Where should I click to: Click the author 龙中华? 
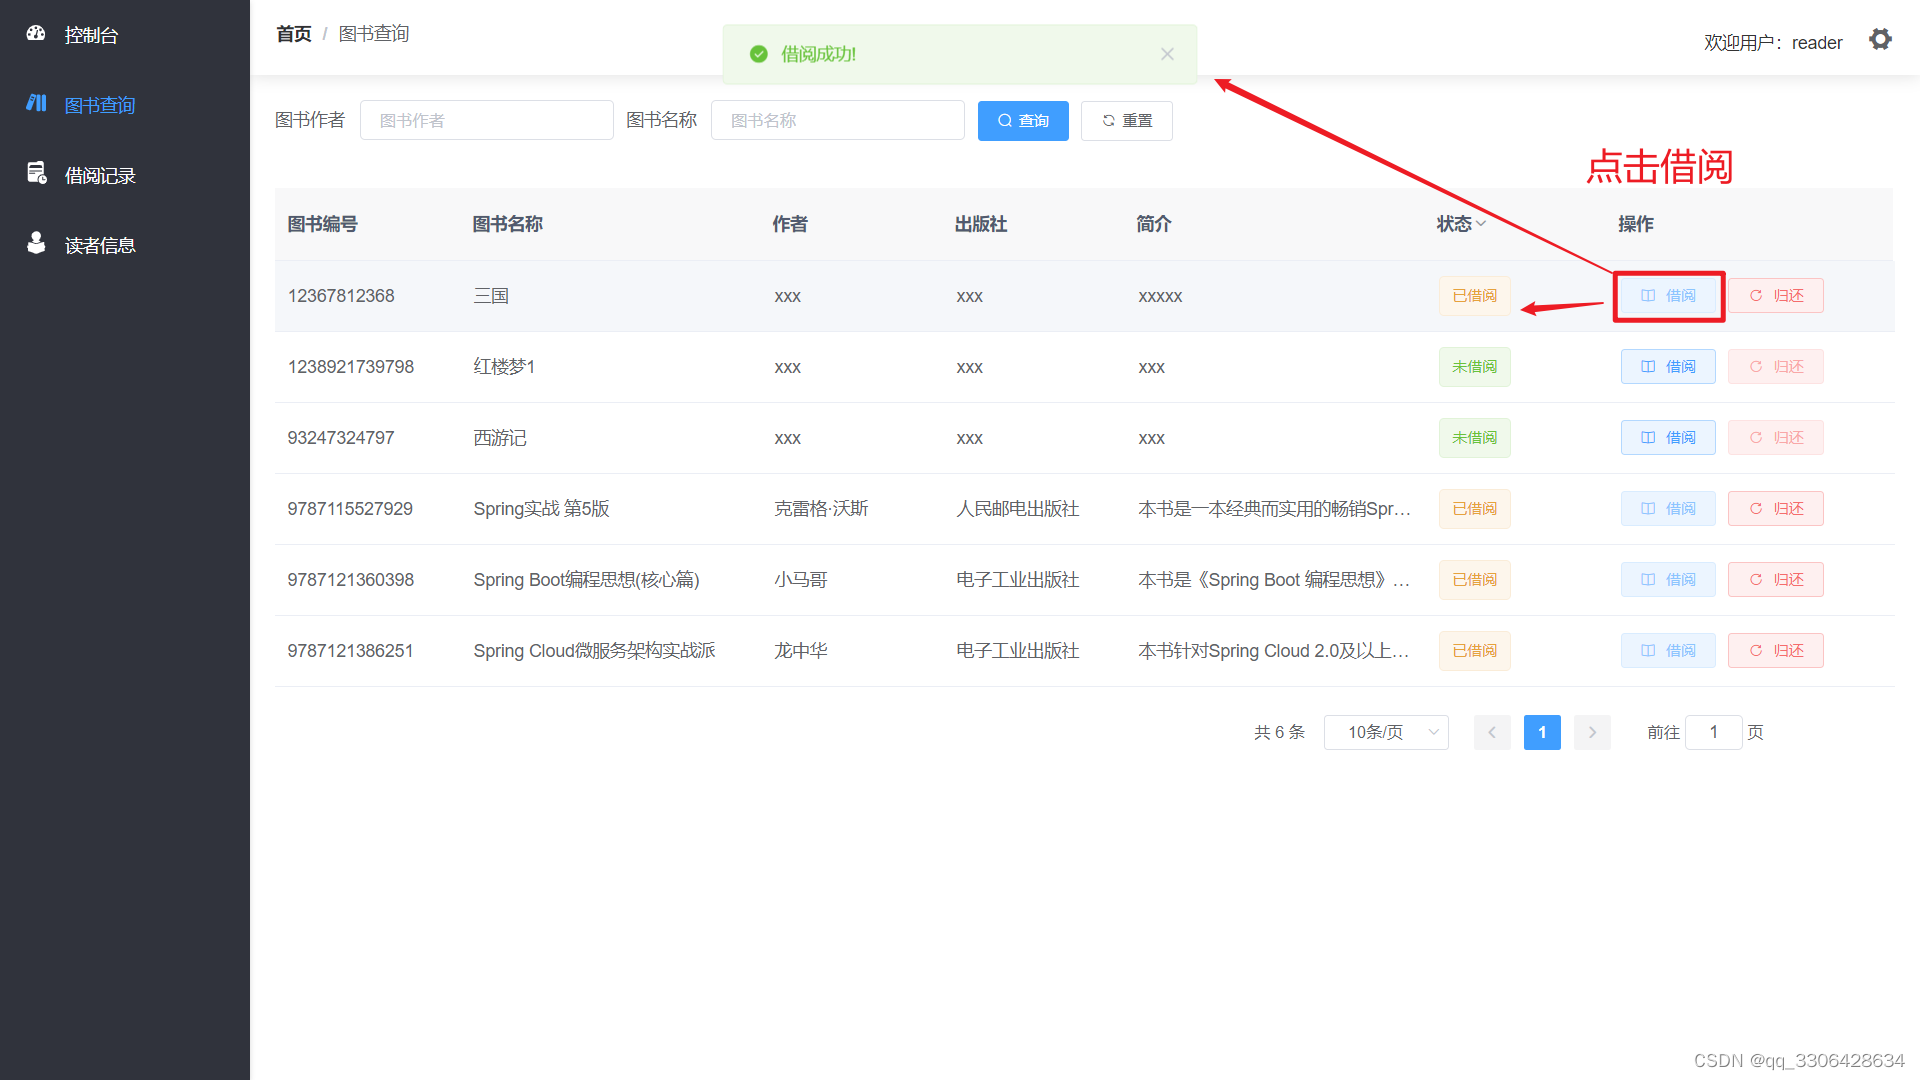click(801, 651)
